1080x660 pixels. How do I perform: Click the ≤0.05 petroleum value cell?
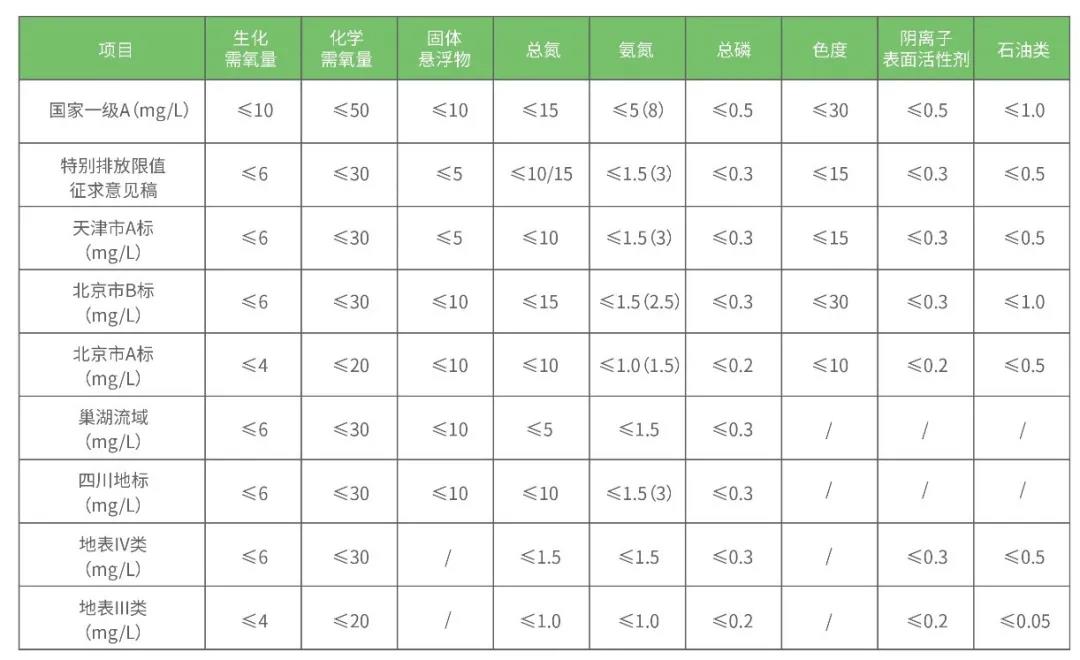[1022, 621]
